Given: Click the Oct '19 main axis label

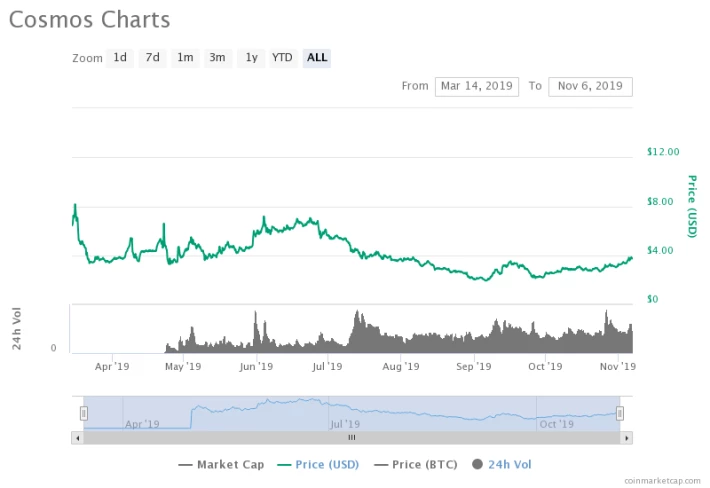Looking at the screenshot, I should point(545,367).
